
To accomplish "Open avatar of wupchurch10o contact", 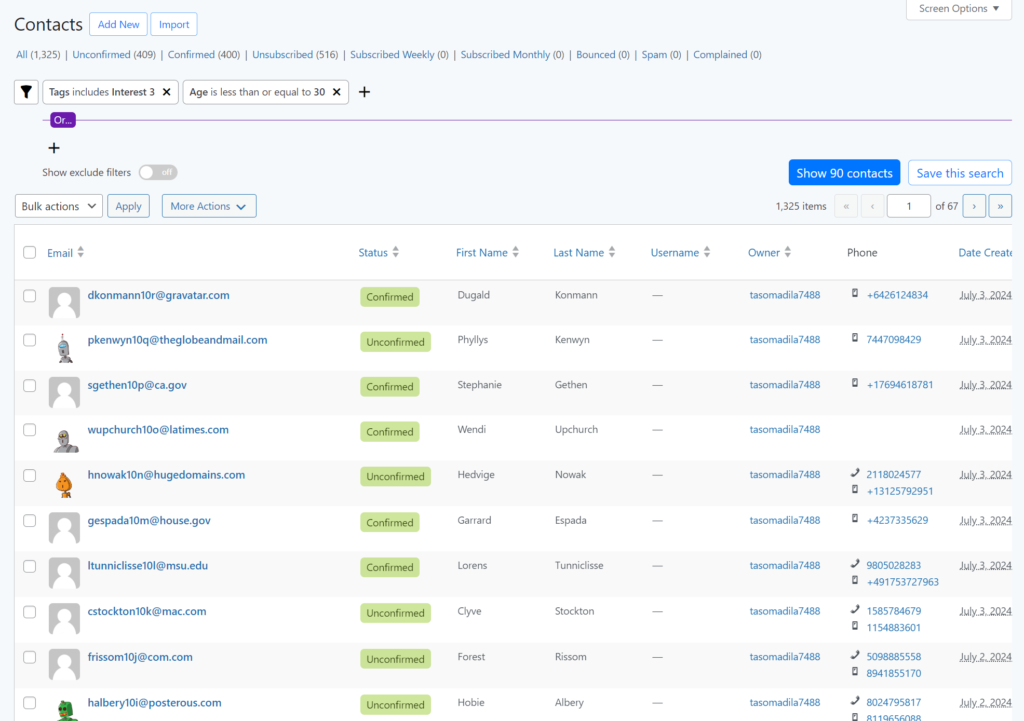I will tap(64, 438).
